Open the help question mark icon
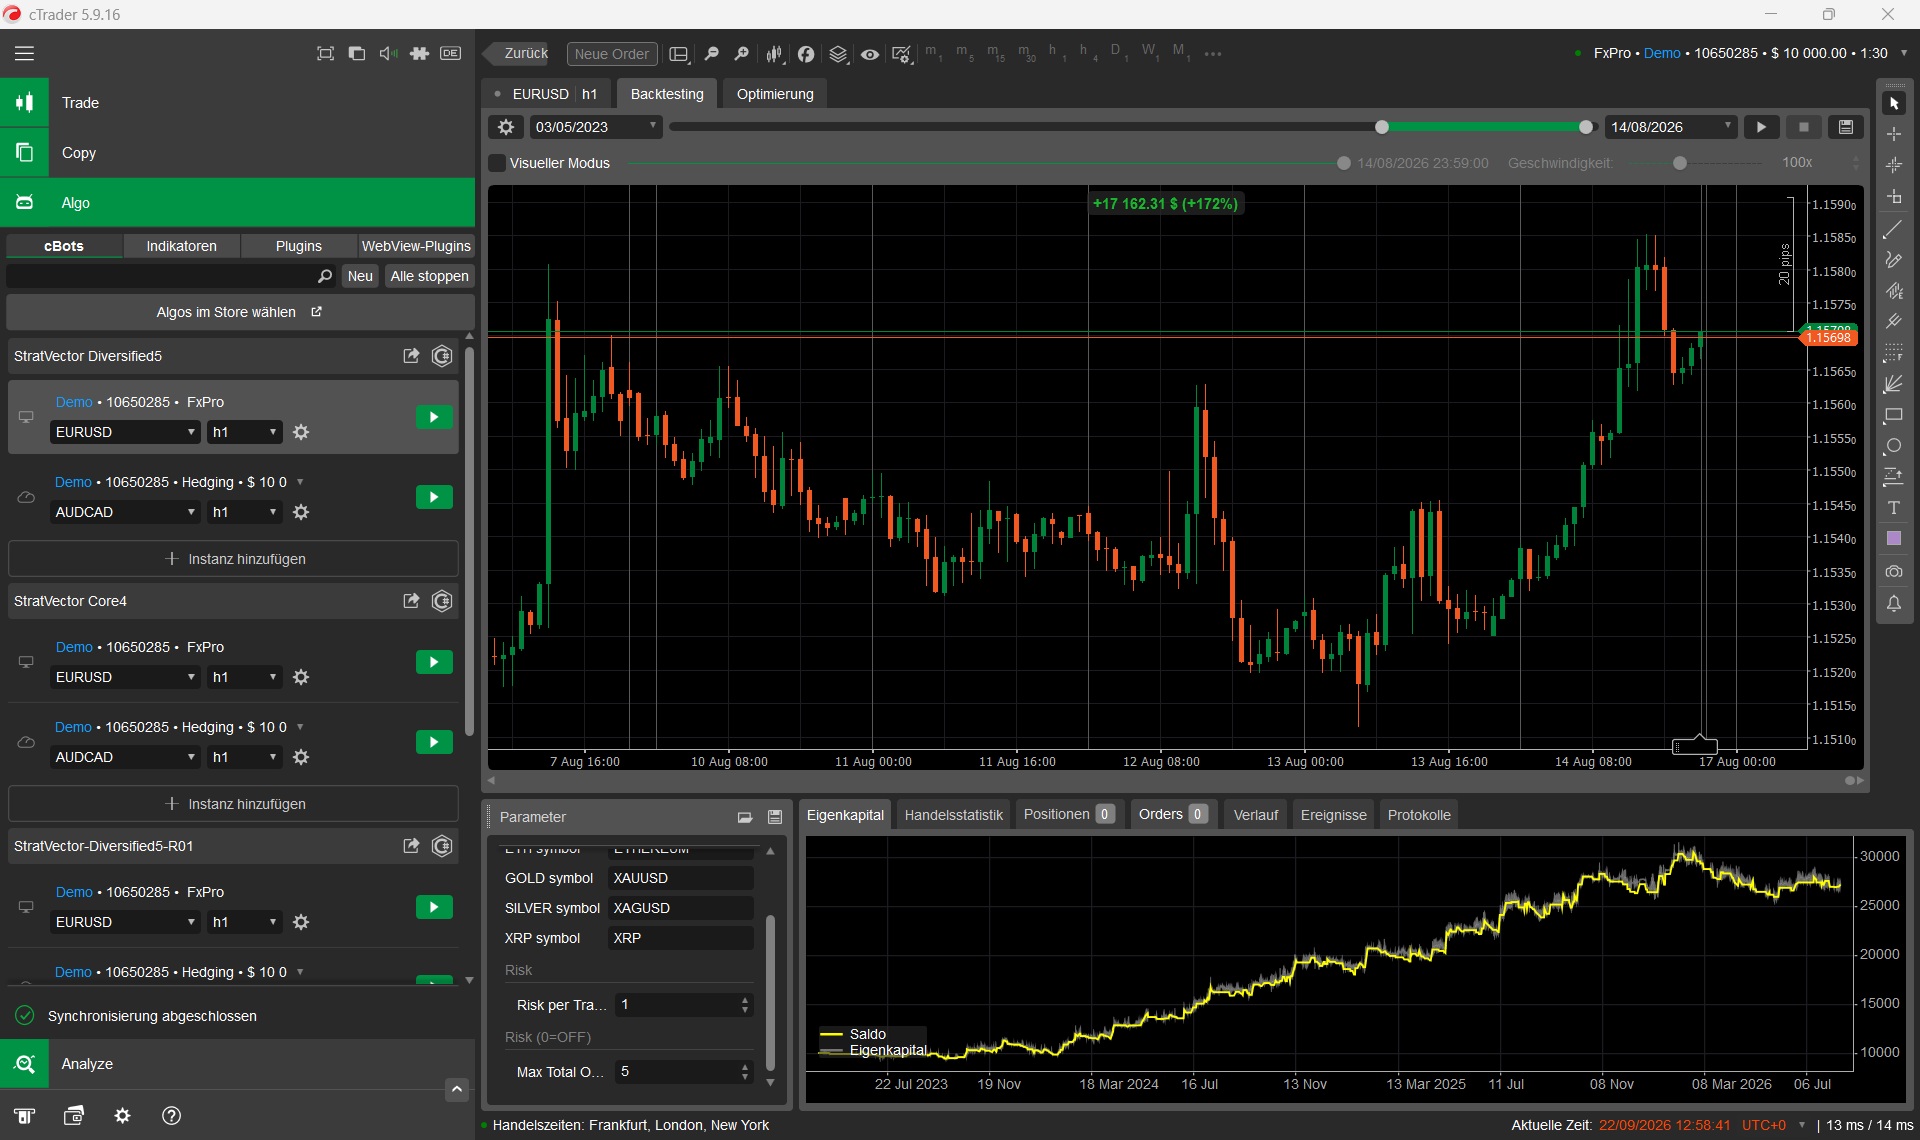 (x=171, y=1116)
